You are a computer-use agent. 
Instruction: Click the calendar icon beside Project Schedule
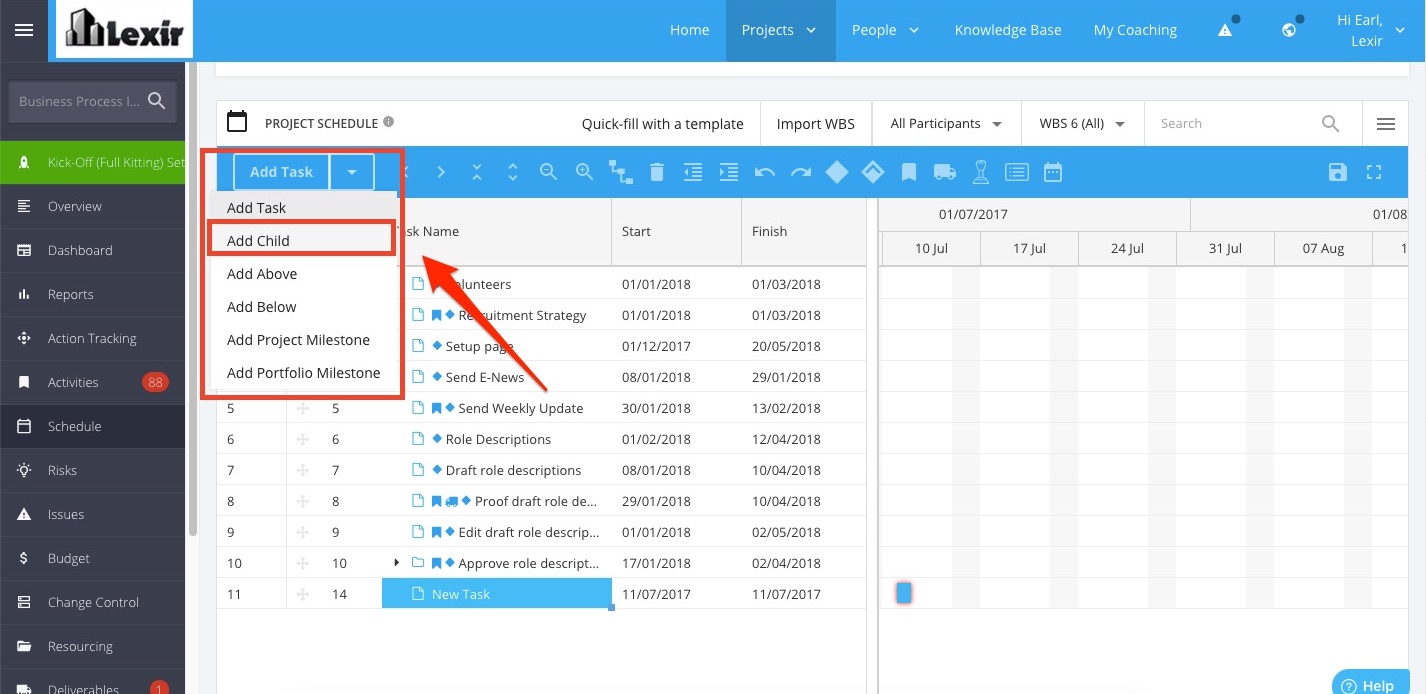pos(237,122)
